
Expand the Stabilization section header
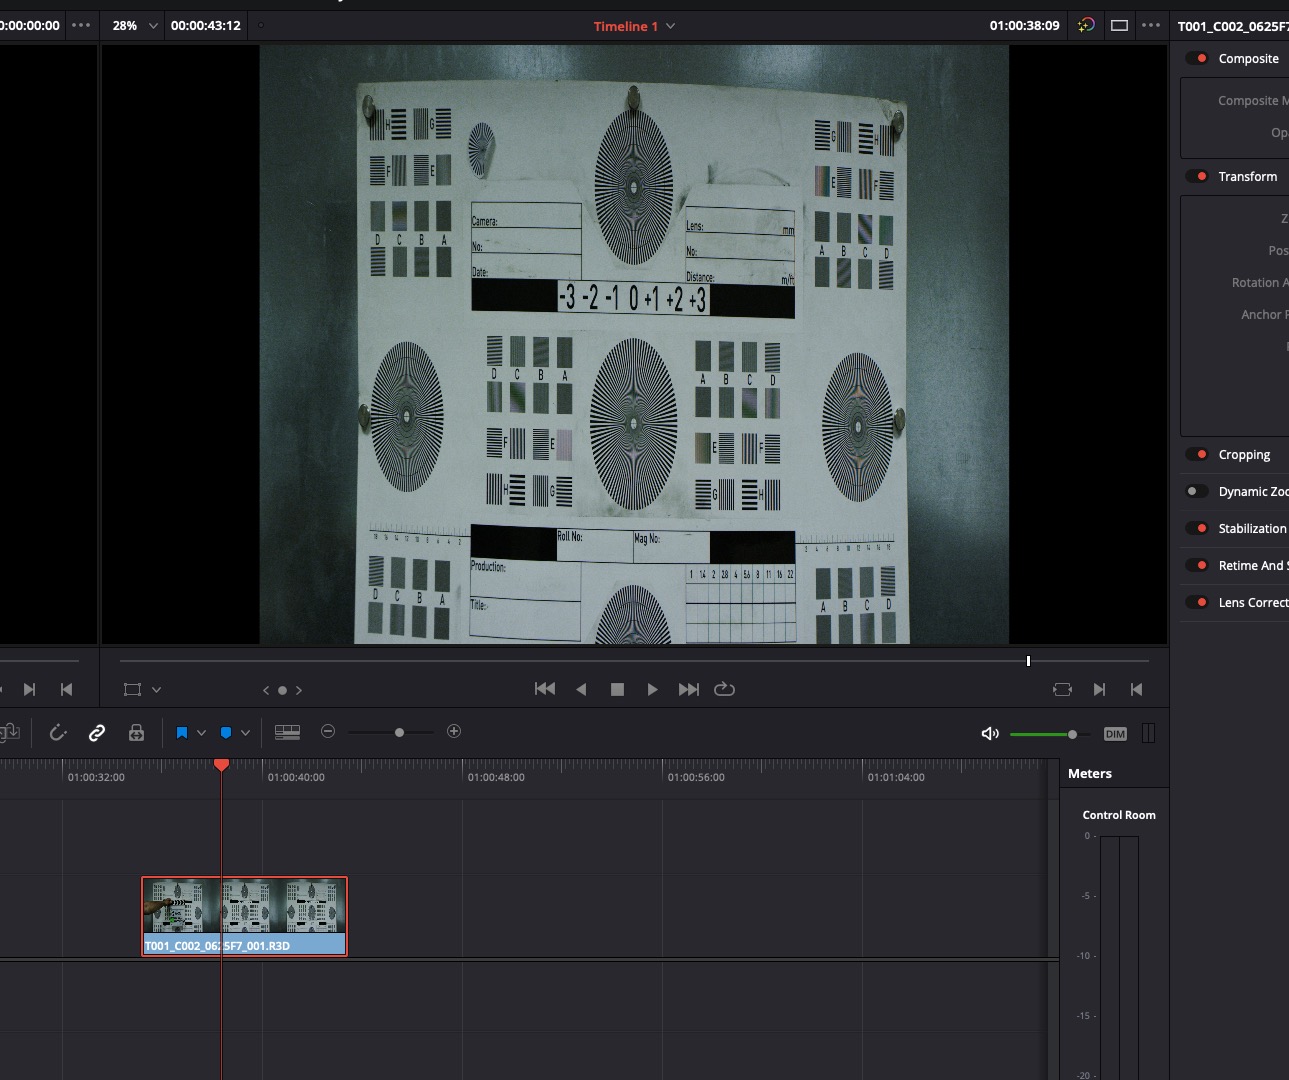pos(1252,529)
